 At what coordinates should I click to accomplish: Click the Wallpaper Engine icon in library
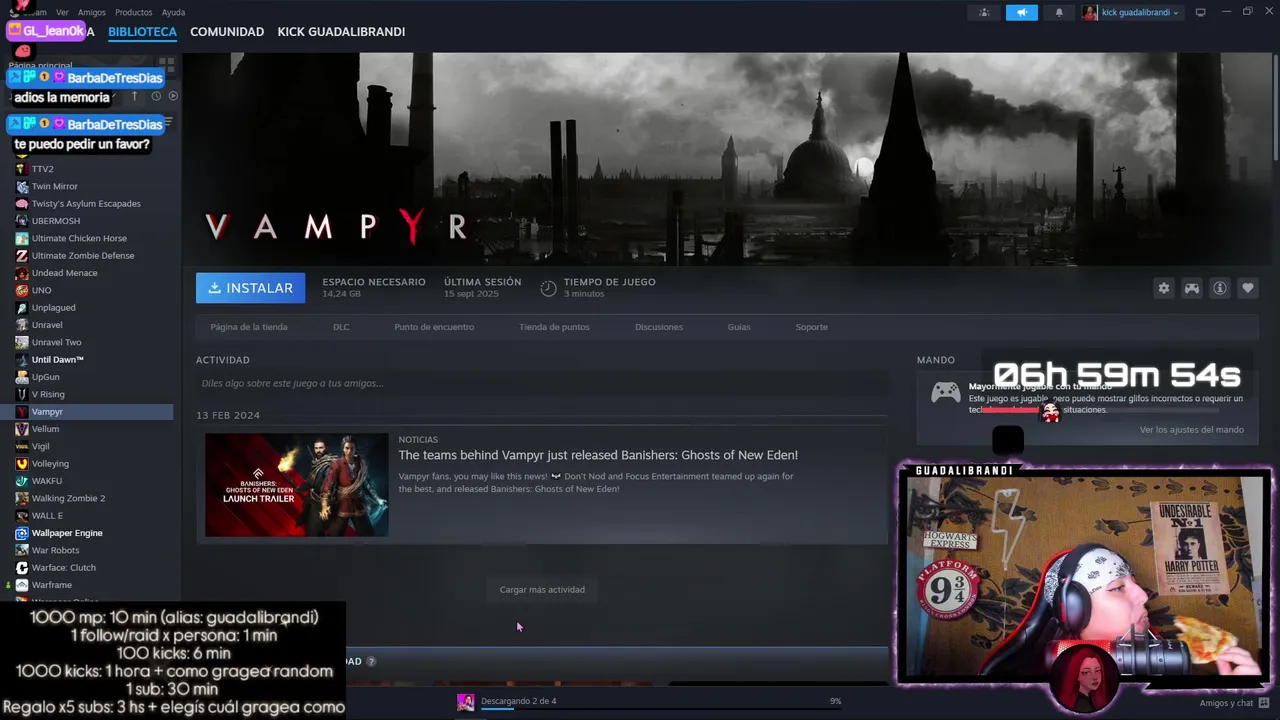(22, 533)
